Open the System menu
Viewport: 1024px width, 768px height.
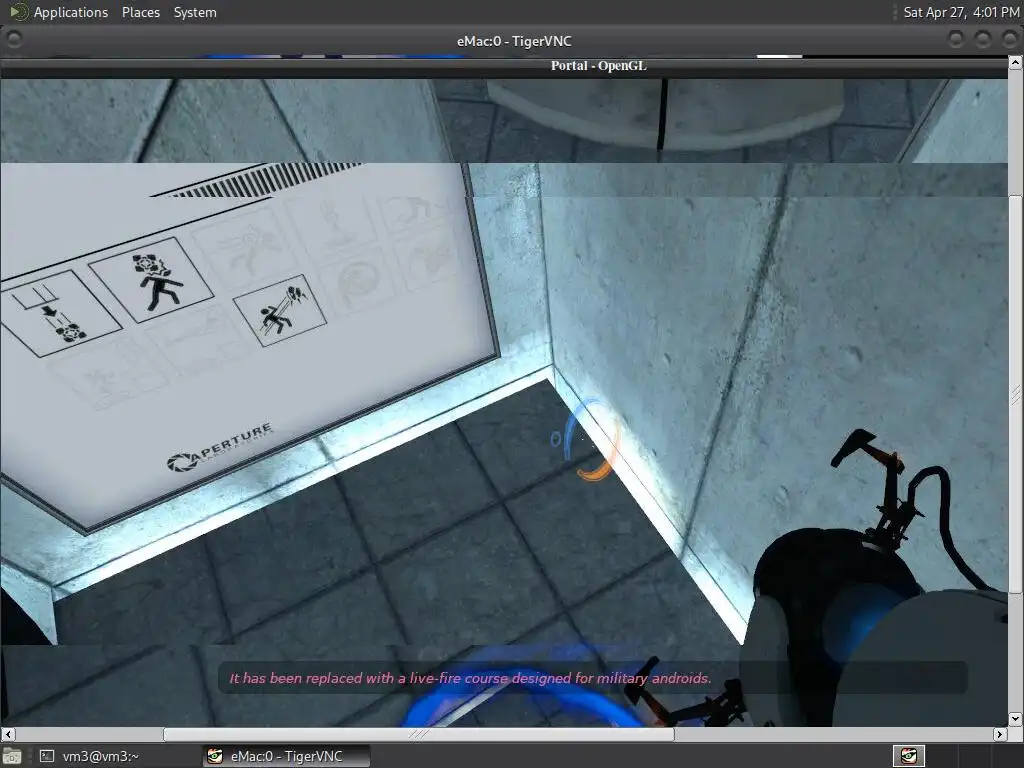(195, 12)
